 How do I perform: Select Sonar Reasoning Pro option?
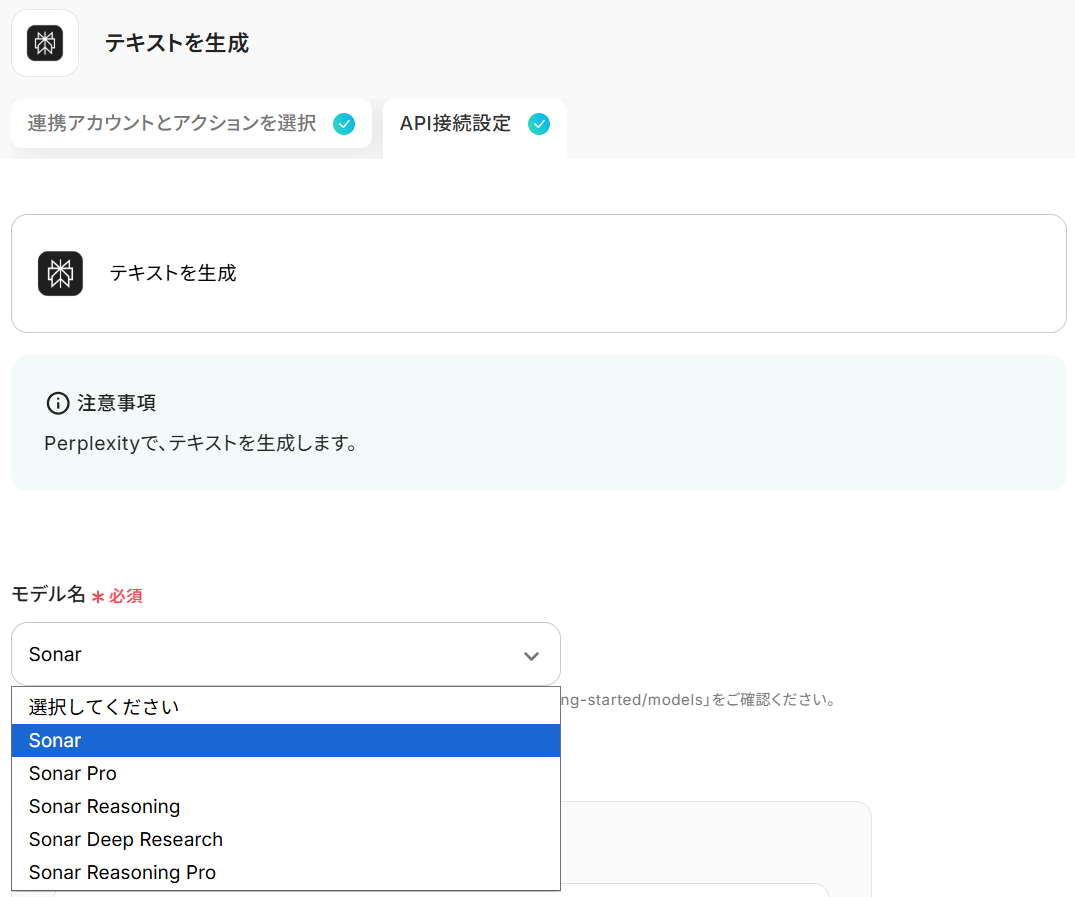pyautogui.click(x=122, y=872)
